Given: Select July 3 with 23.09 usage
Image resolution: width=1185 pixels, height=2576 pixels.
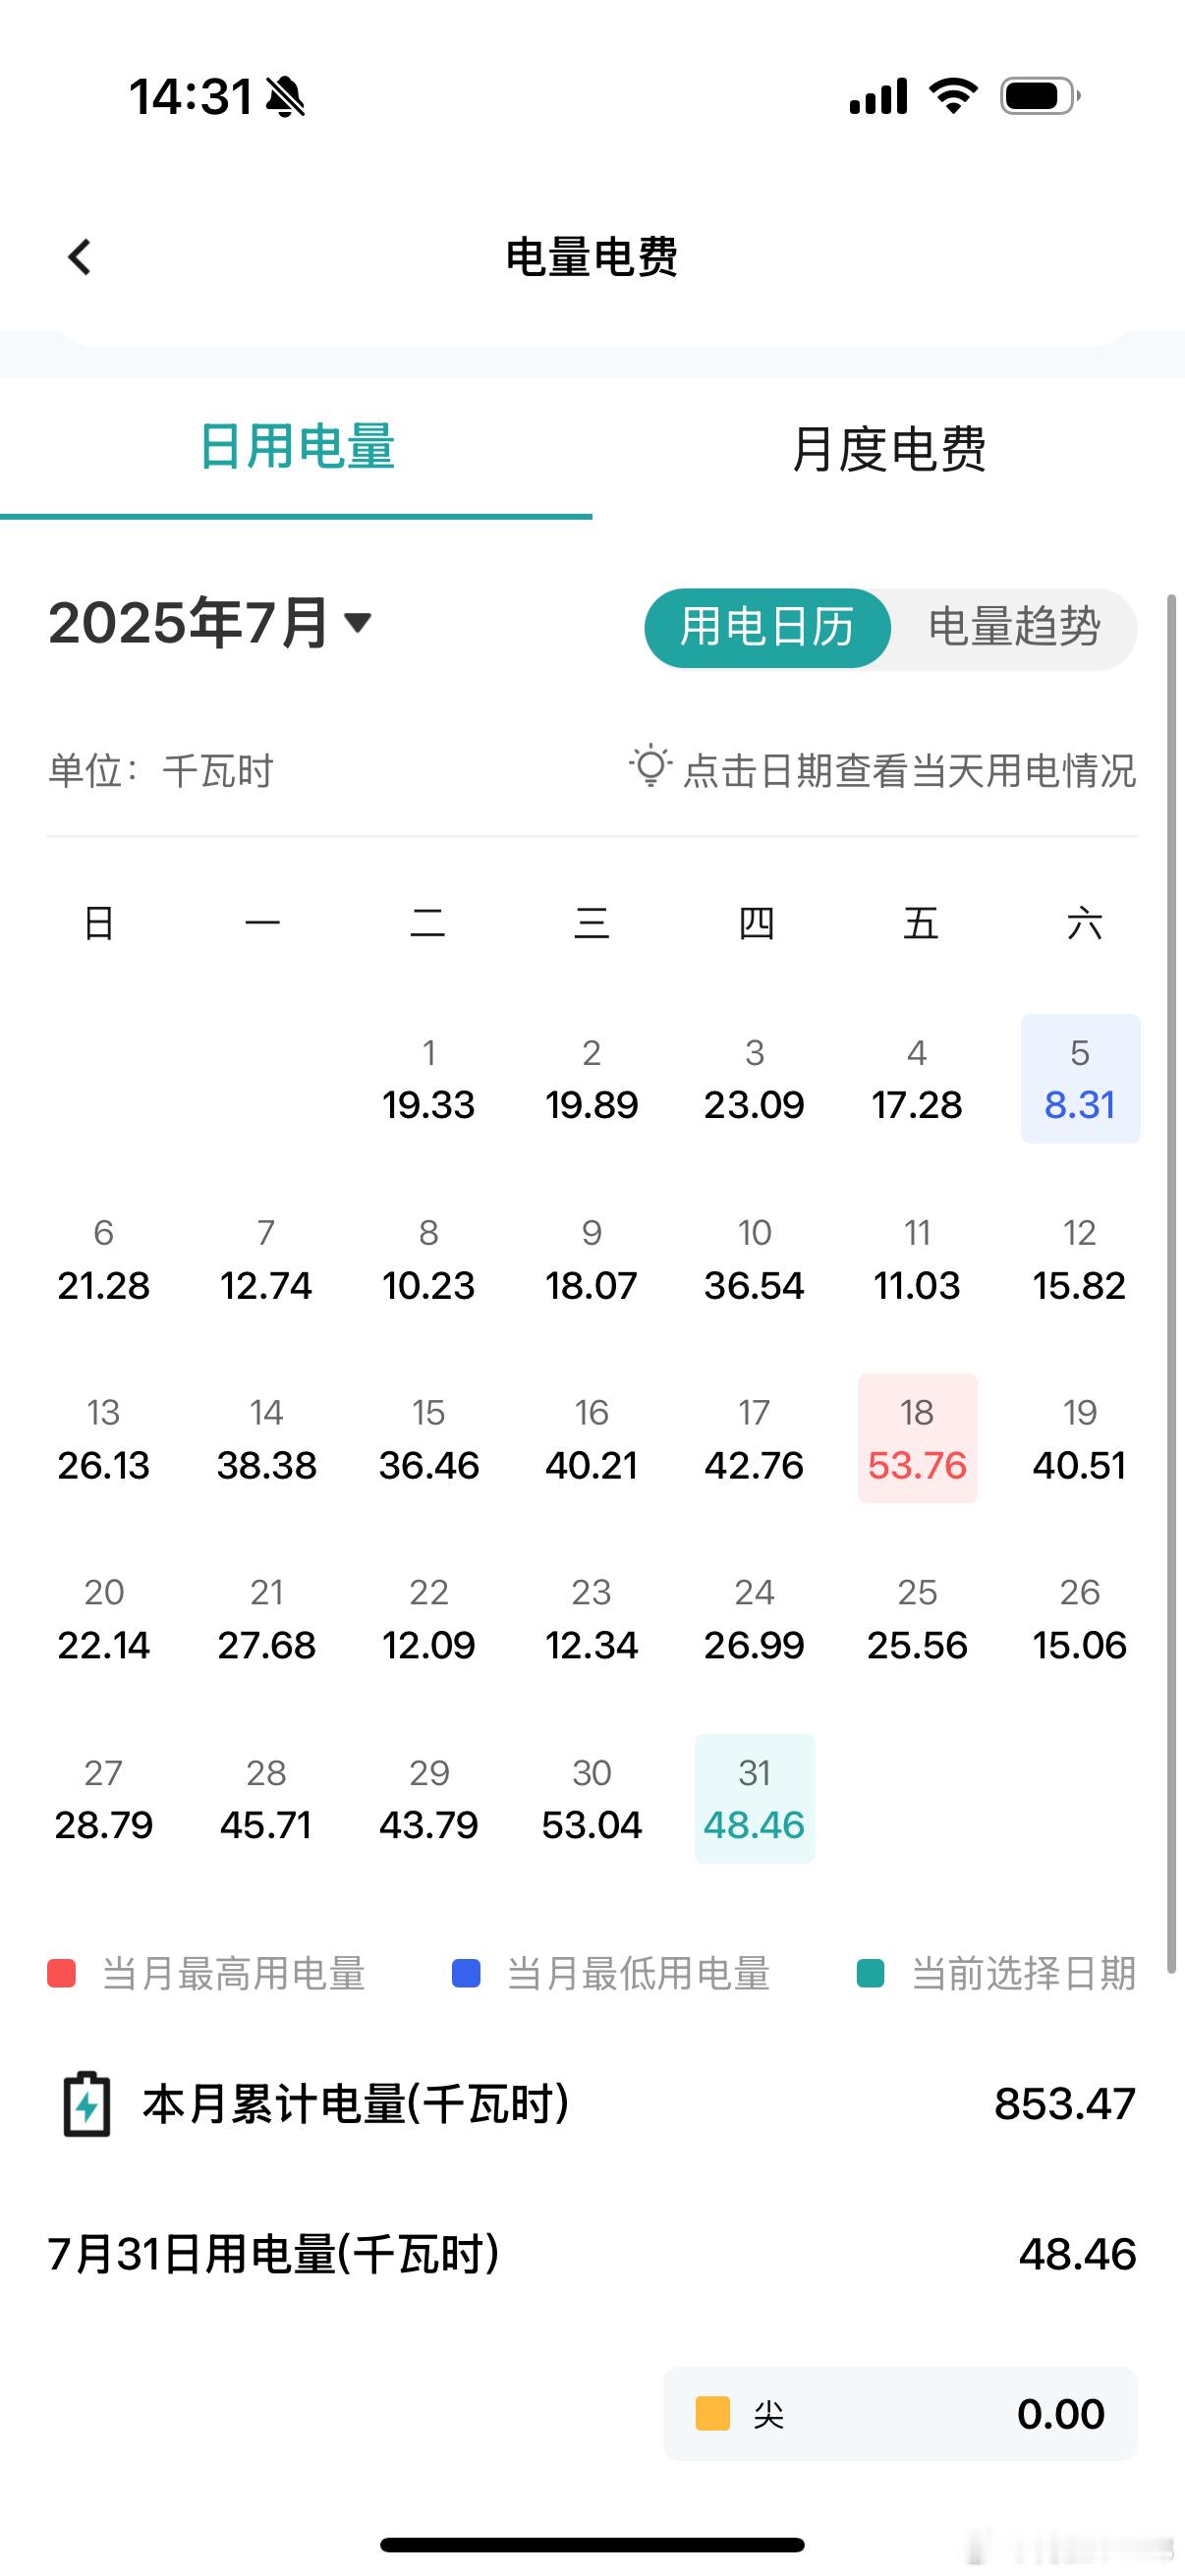Looking at the screenshot, I should pos(755,1079).
